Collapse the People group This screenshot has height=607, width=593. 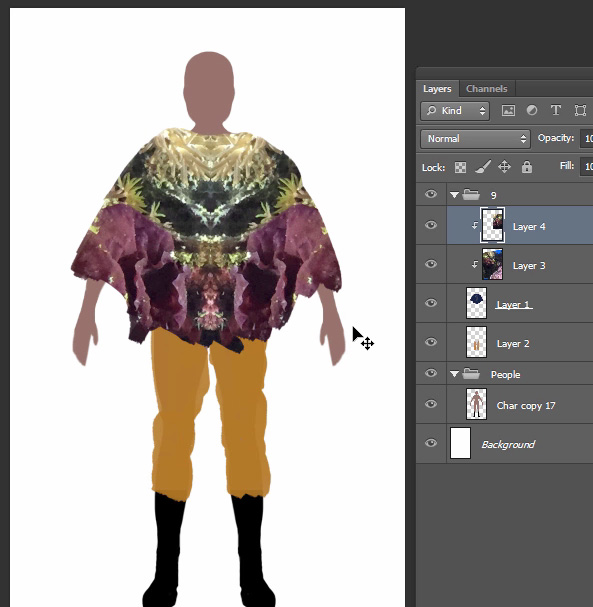click(x=454, y=374)
